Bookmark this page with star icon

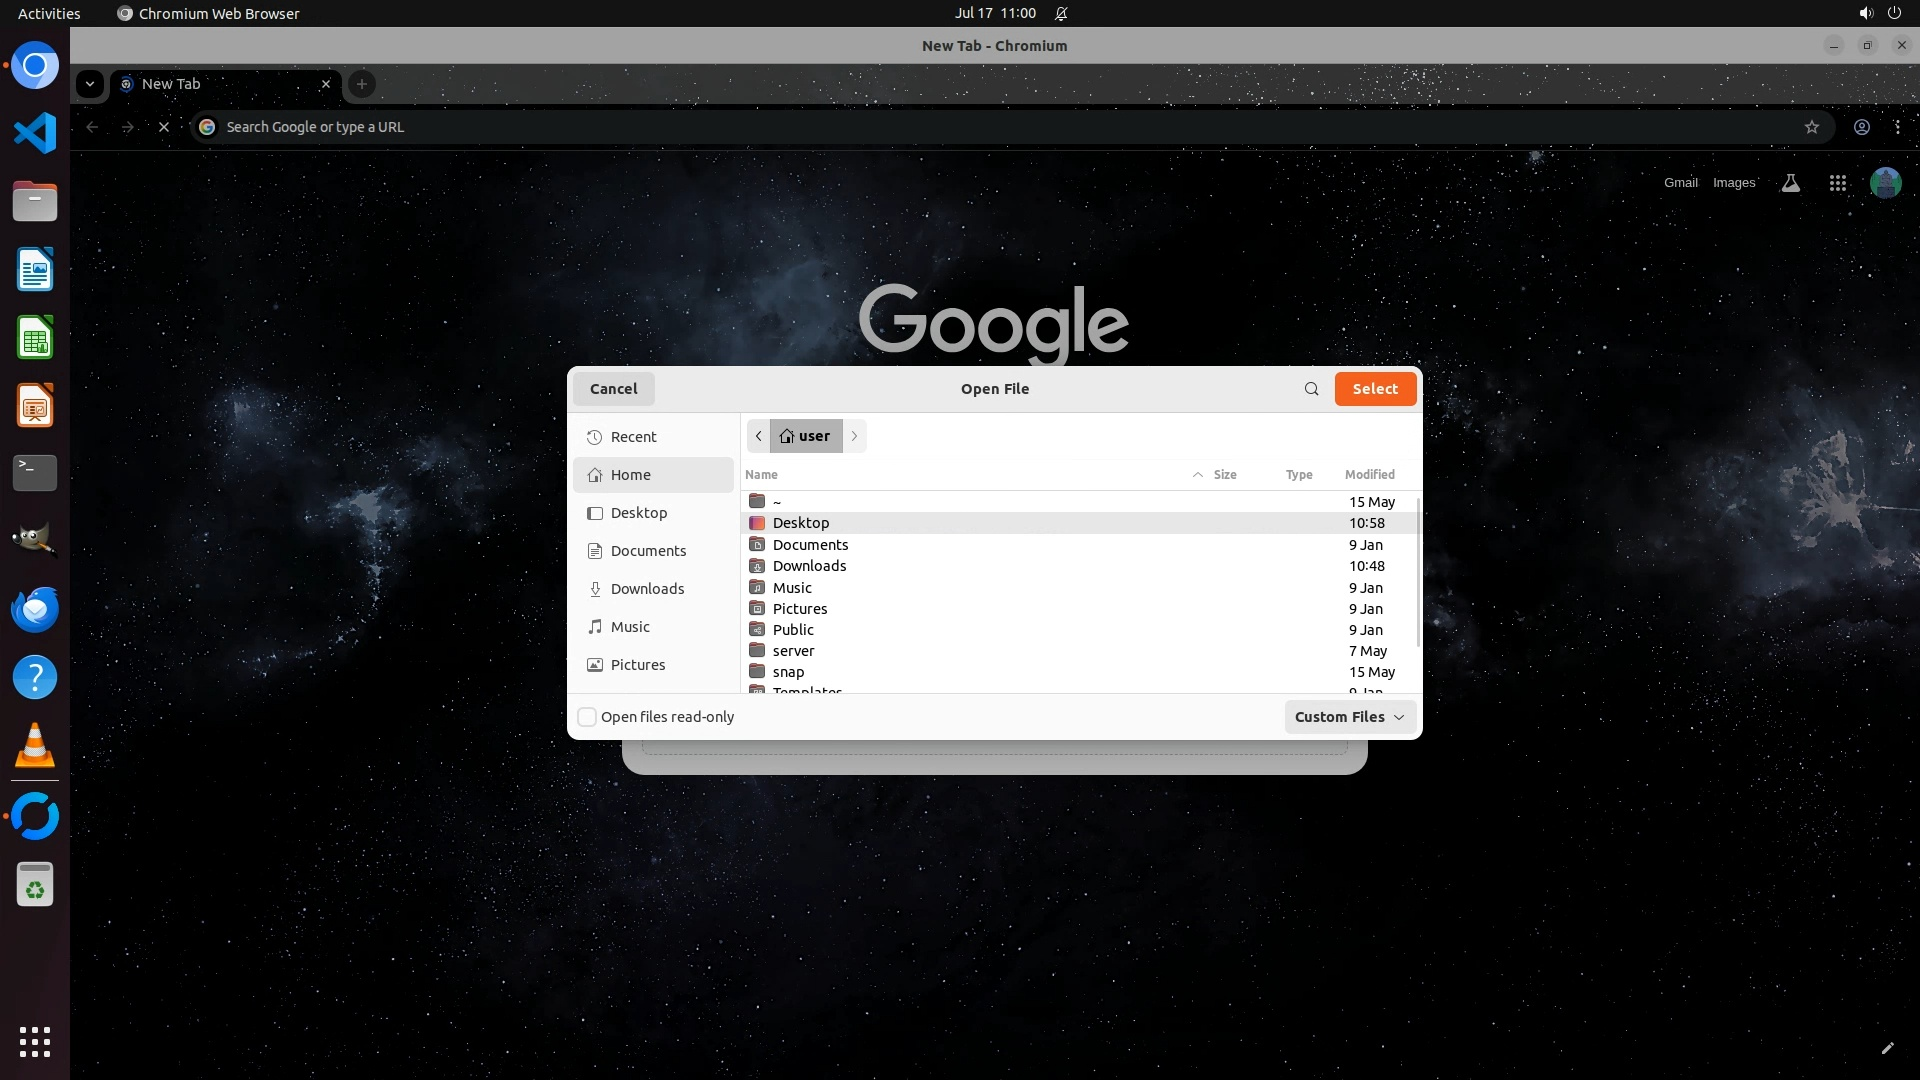[x=1811, y=127]
